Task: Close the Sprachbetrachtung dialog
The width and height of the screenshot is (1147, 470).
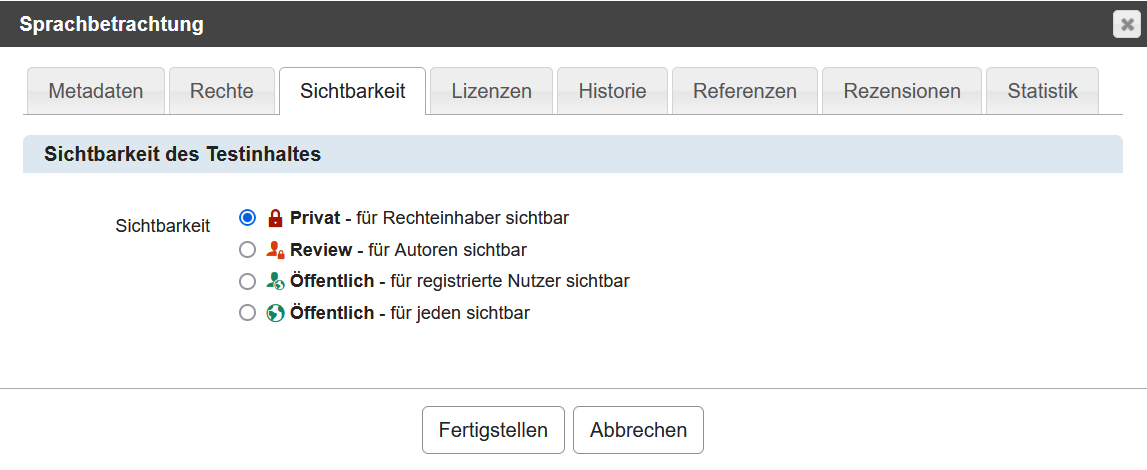Action: coord(1127,24)
